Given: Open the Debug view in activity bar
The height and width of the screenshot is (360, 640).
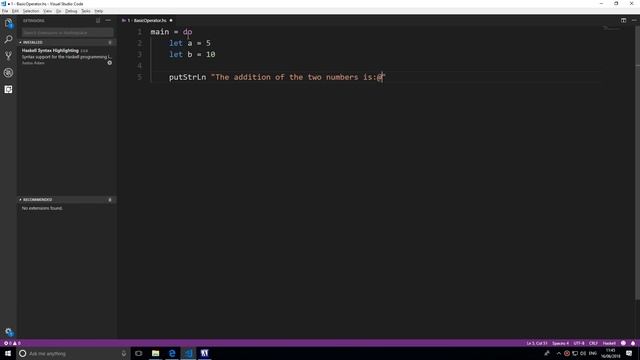Looking at the screenshot, I should pyautogui.click(x=9, y=73).
